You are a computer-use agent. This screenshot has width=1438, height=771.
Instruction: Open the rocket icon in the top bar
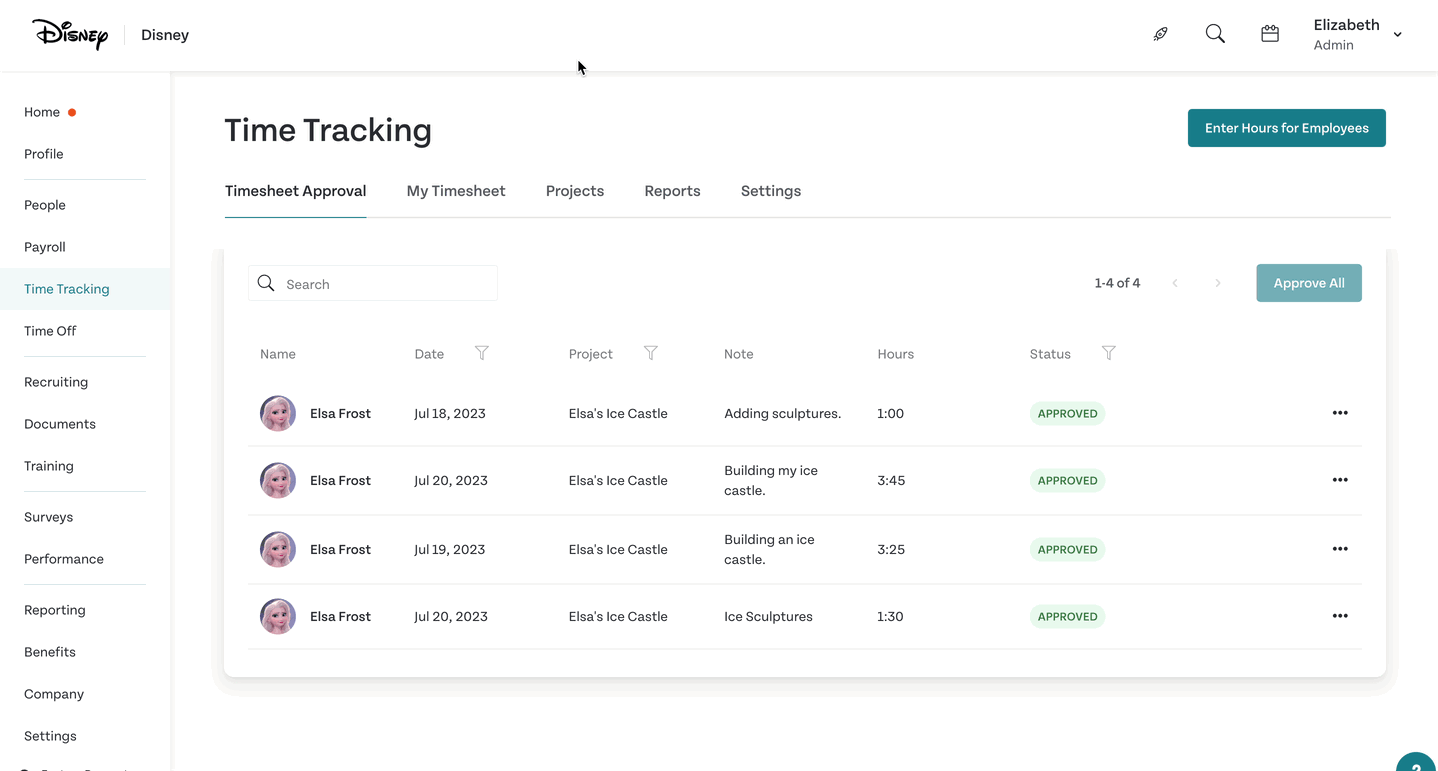pyautogui.click(x=1160, y=34)
